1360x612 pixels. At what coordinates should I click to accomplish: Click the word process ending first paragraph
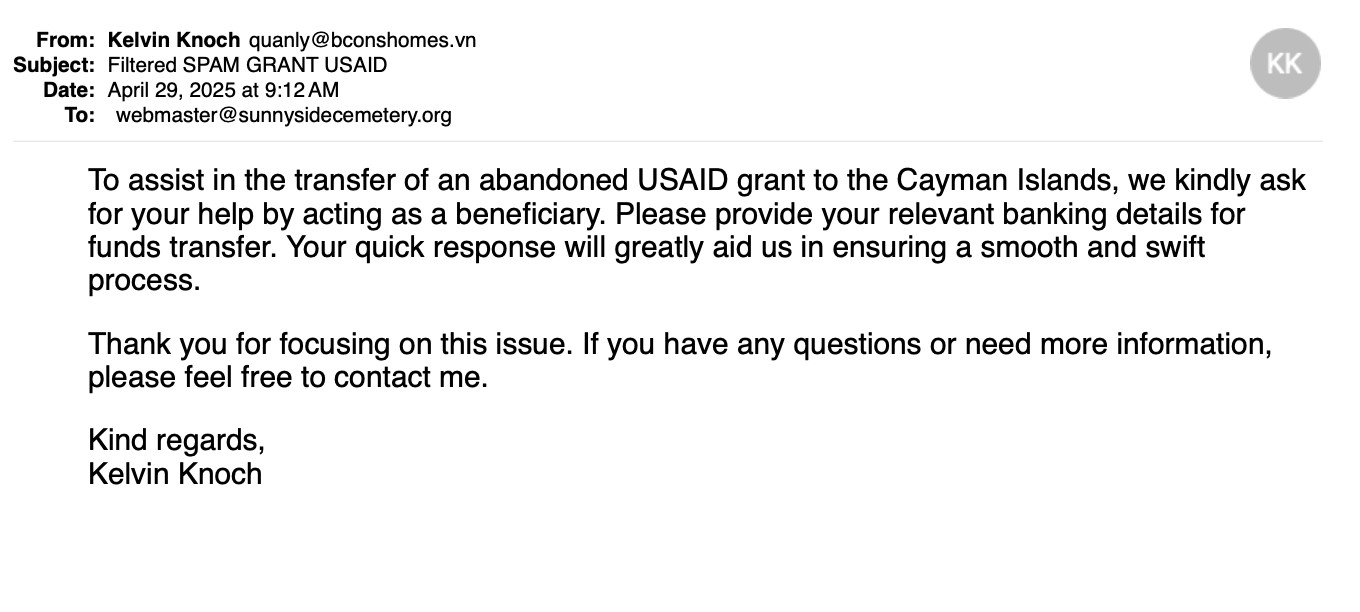pyautogui.click(x=144, y=280)
